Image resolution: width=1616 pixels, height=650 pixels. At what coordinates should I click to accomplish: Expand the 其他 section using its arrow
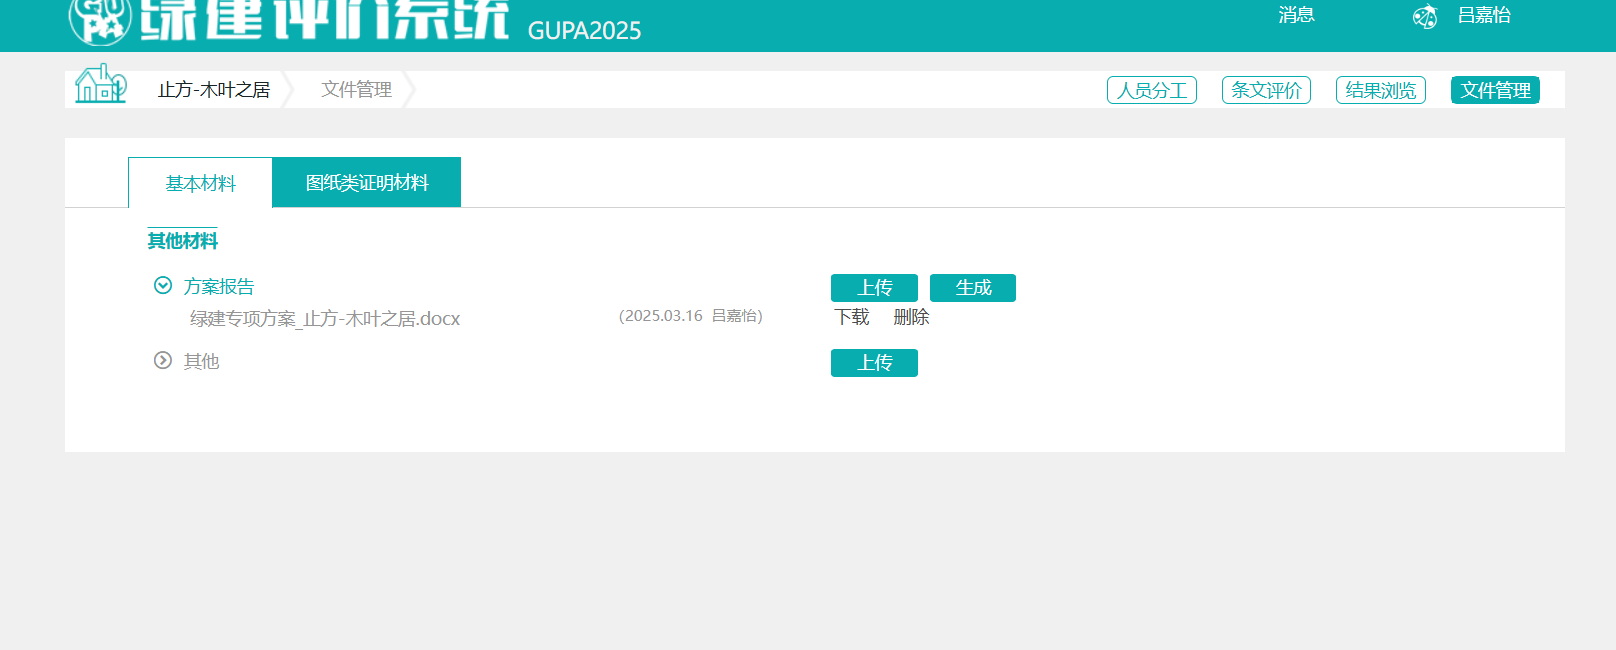pos(163,361)
